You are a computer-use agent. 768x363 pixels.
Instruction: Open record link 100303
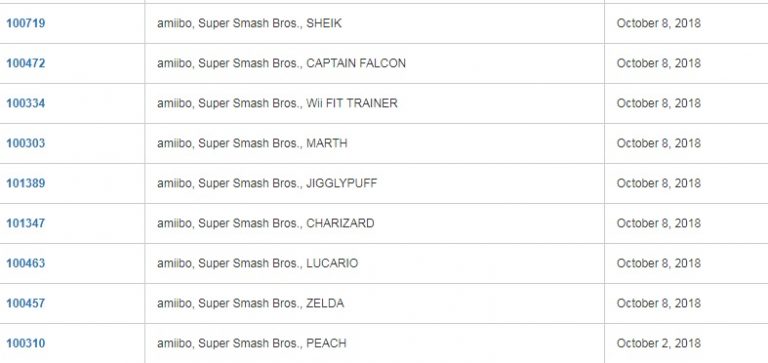point(25,143)
